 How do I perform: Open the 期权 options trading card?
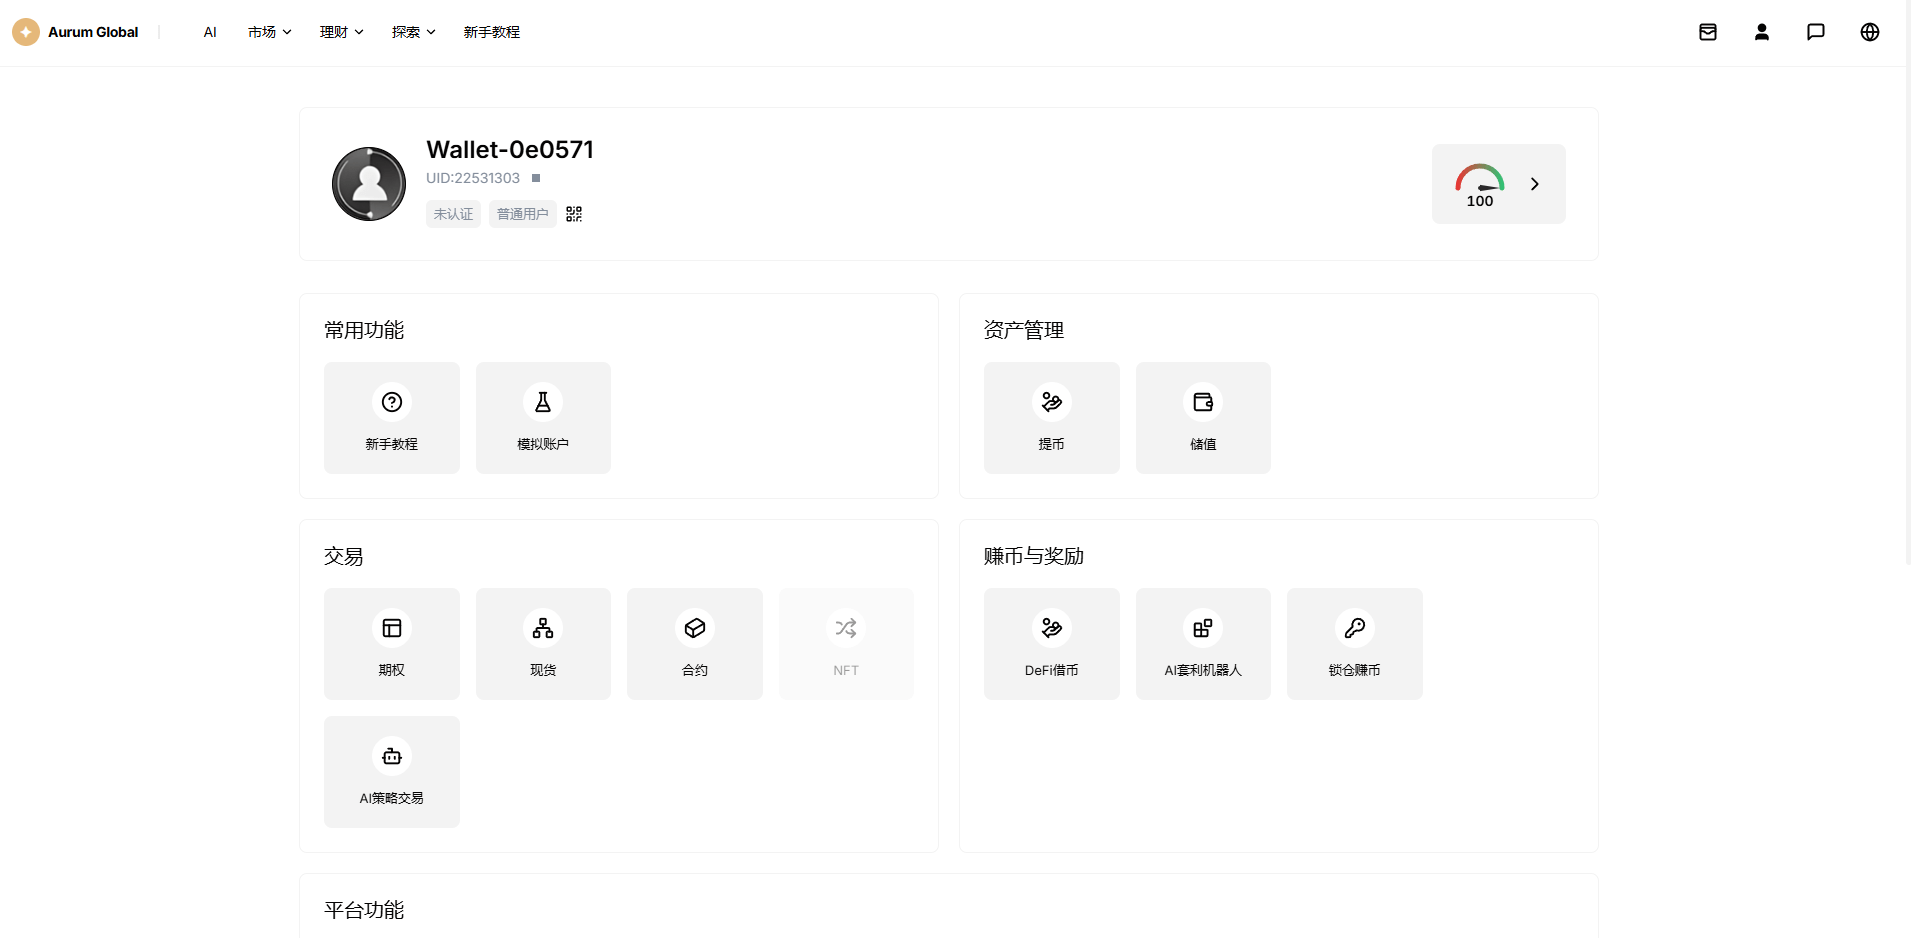(x=391, y=644)
